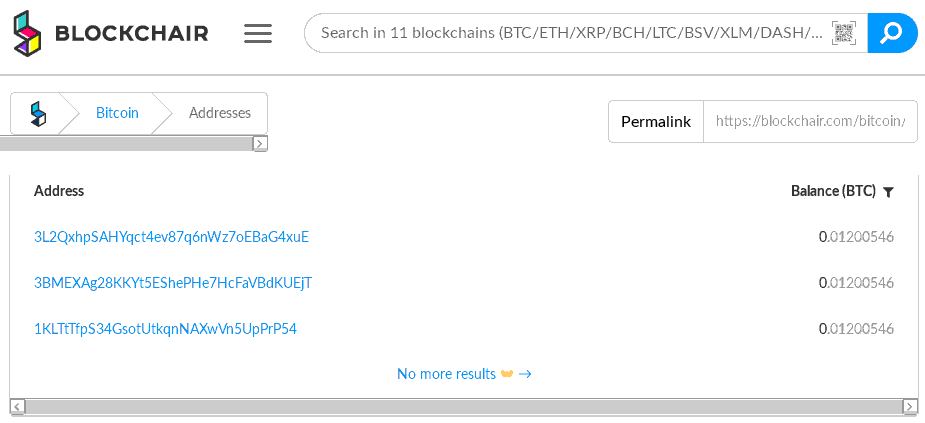This screenshot has height=423, width=925.
Task: Select Addresses in the breadcrumb
Action: point(219,113)
